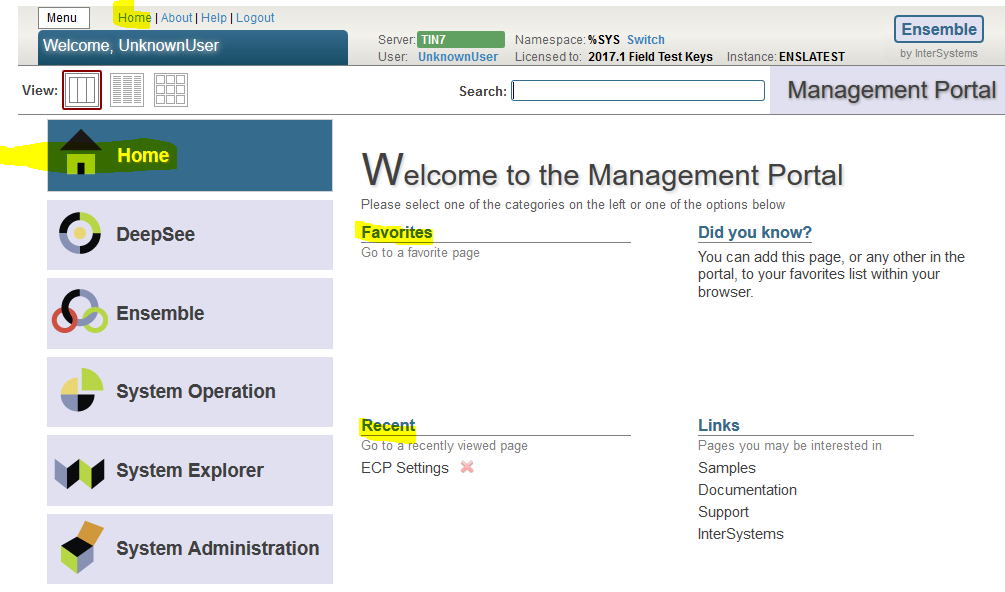This screenshot has height=592, width=1005.
Task: Open the System Operation category
Action: (190, 391)
